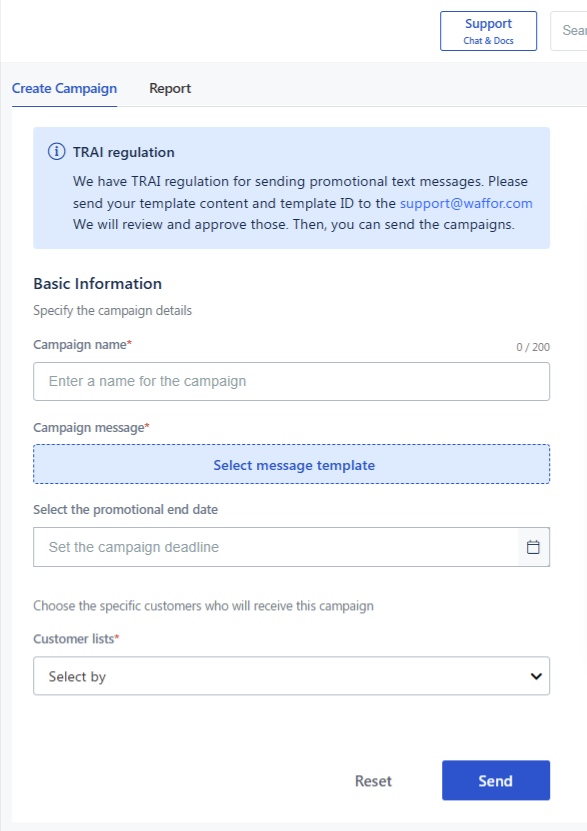Select the Create Campaign tab

64,89
